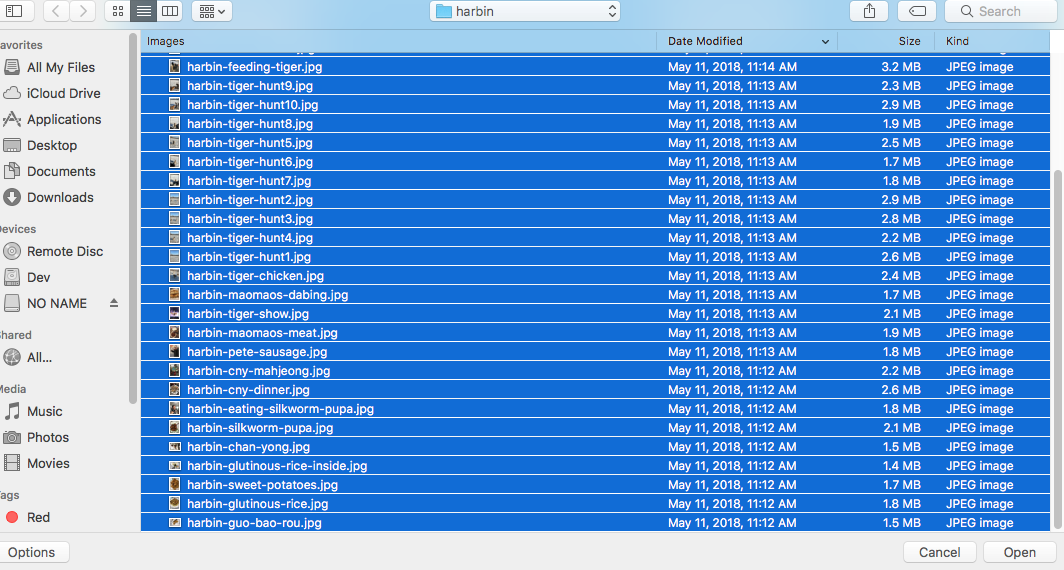Click the Cancel button
This screenshot has height=570, width=1064.
tap(939, 552)
